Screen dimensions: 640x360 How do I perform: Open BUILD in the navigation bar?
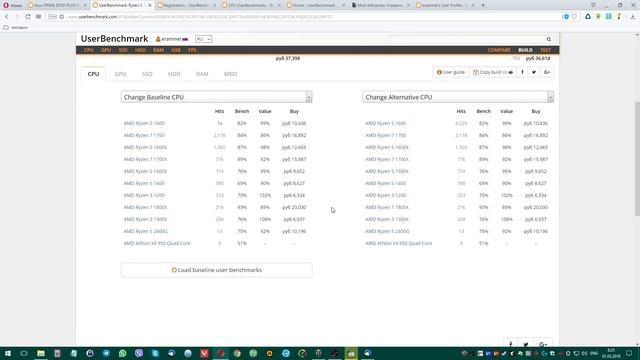525,50
